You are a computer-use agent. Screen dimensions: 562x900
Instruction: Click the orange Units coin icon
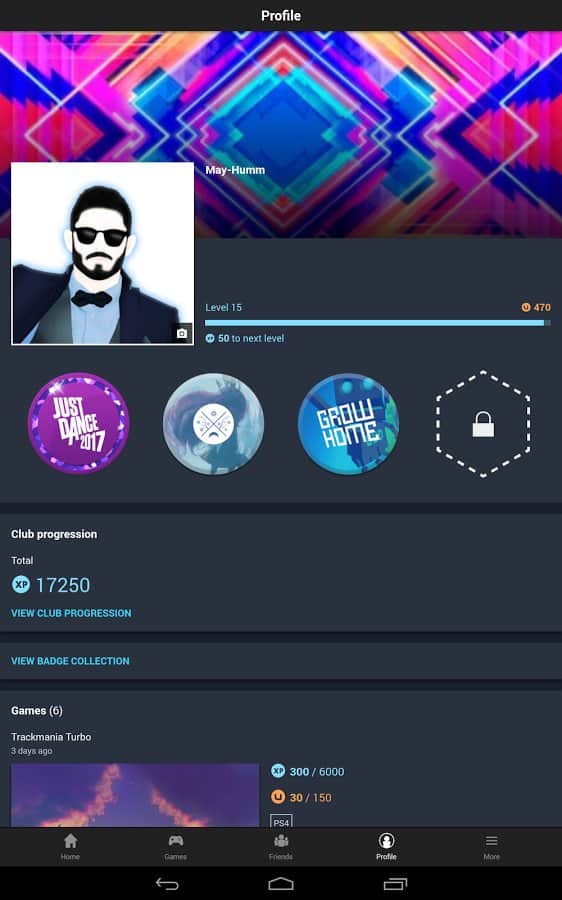[526, 307]
